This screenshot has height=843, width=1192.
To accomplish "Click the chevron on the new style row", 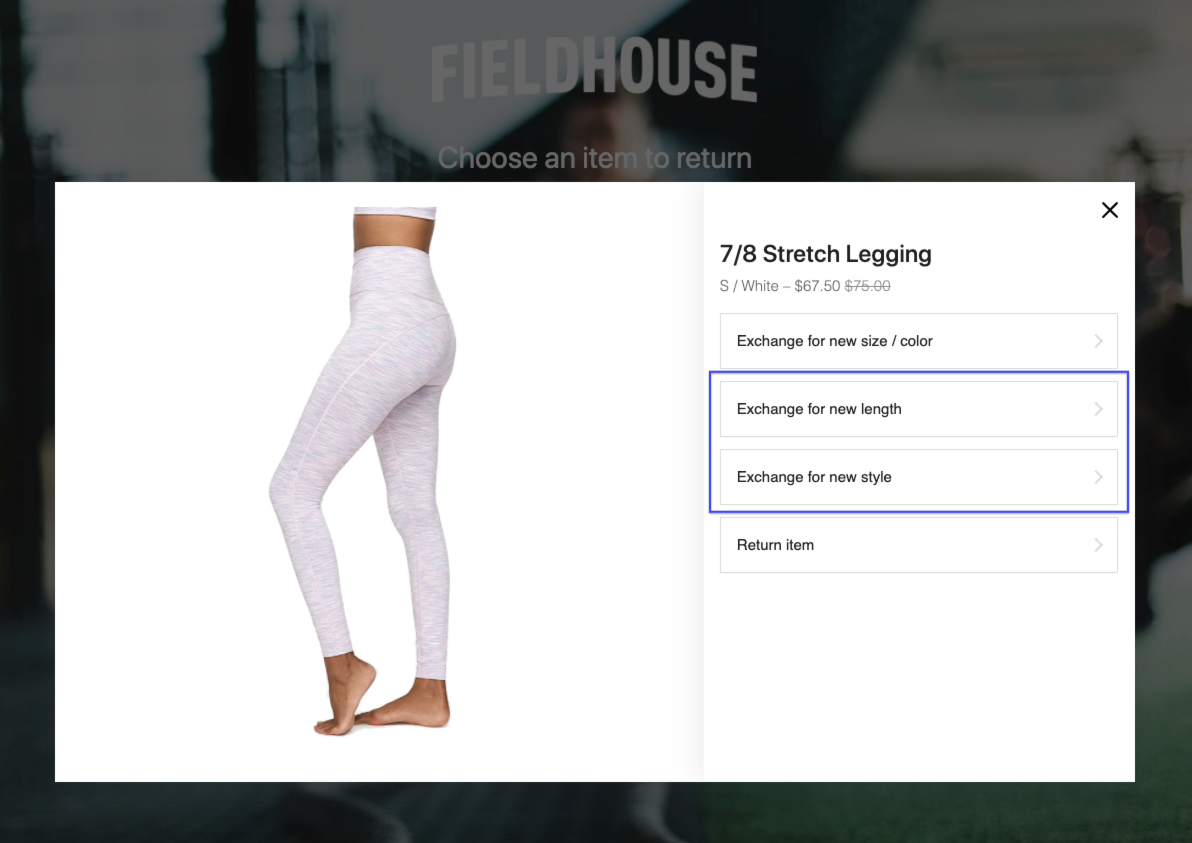I will [1098, 477].
